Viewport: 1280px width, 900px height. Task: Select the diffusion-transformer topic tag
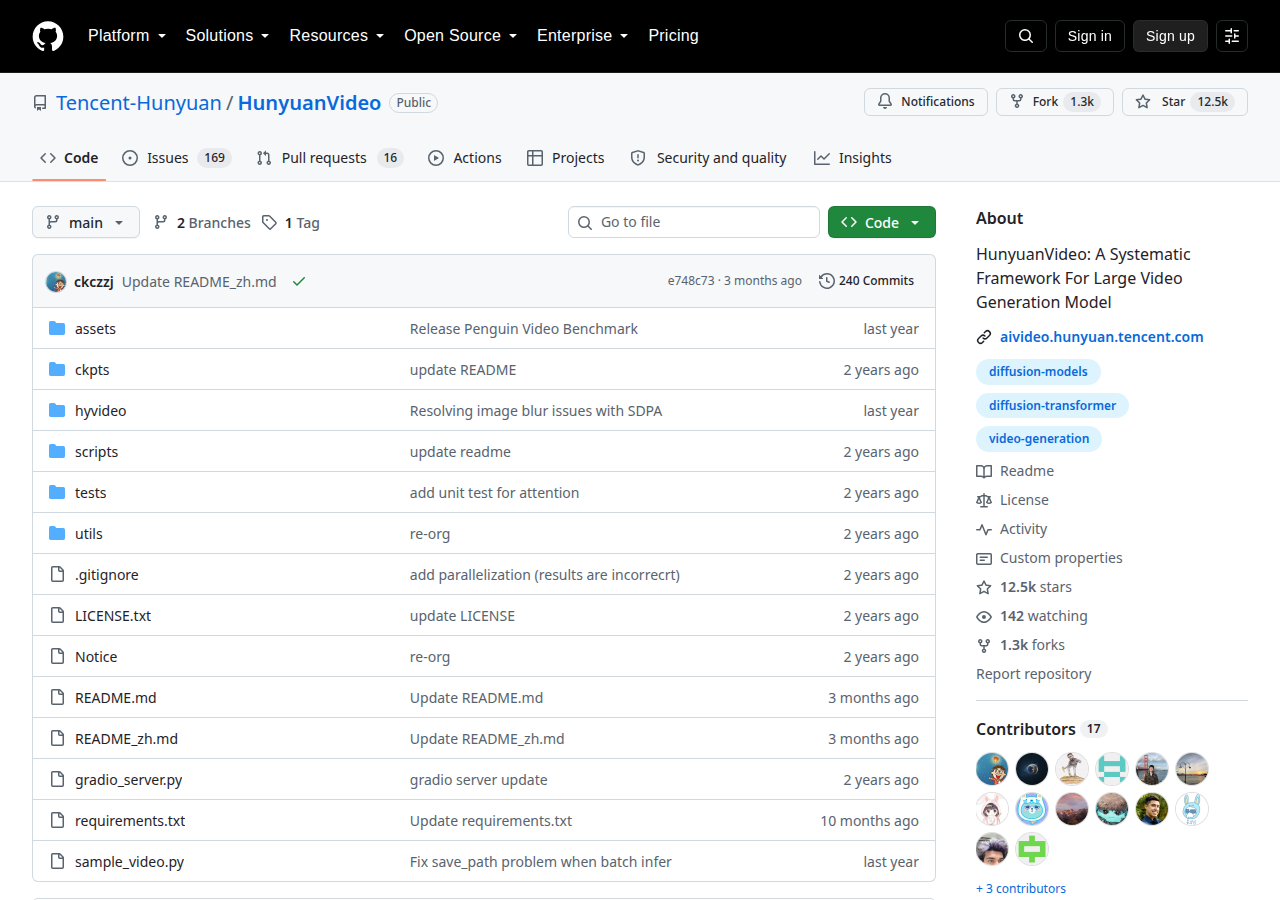coord(1053,405)
